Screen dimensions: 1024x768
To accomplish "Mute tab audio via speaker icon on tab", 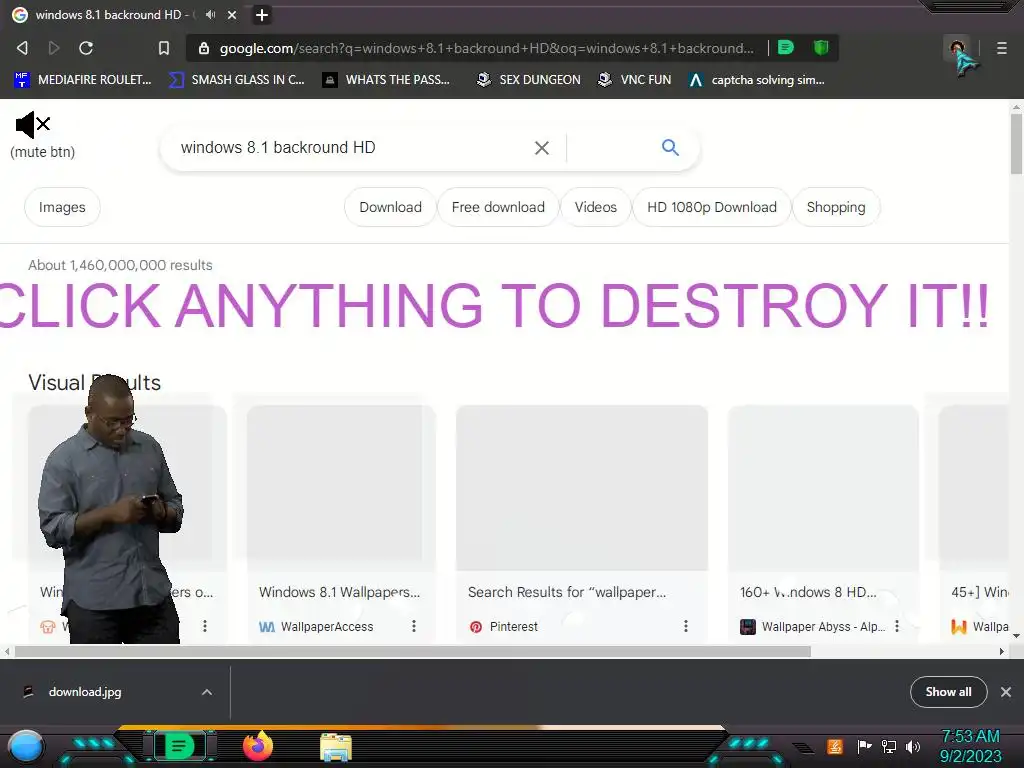I will coord(210,14).
